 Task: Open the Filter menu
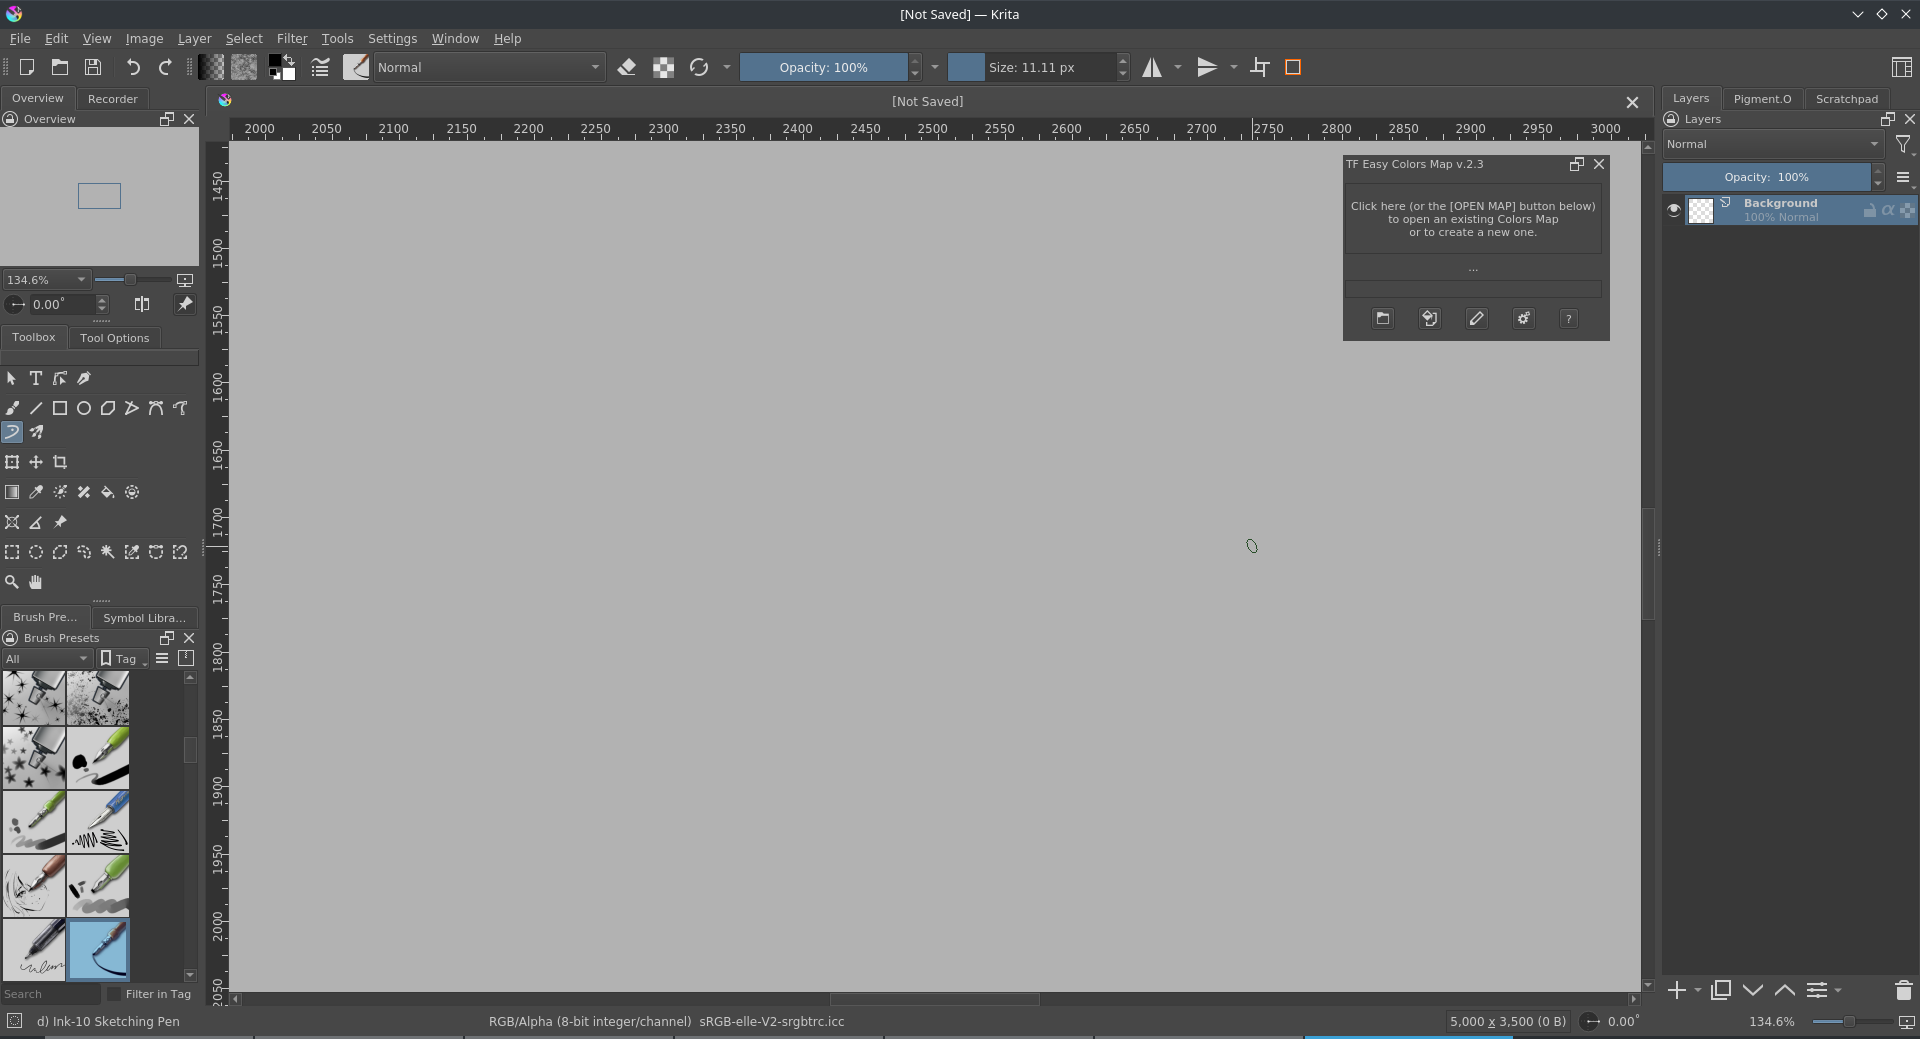pyautogui.click(x=291, y=38)
